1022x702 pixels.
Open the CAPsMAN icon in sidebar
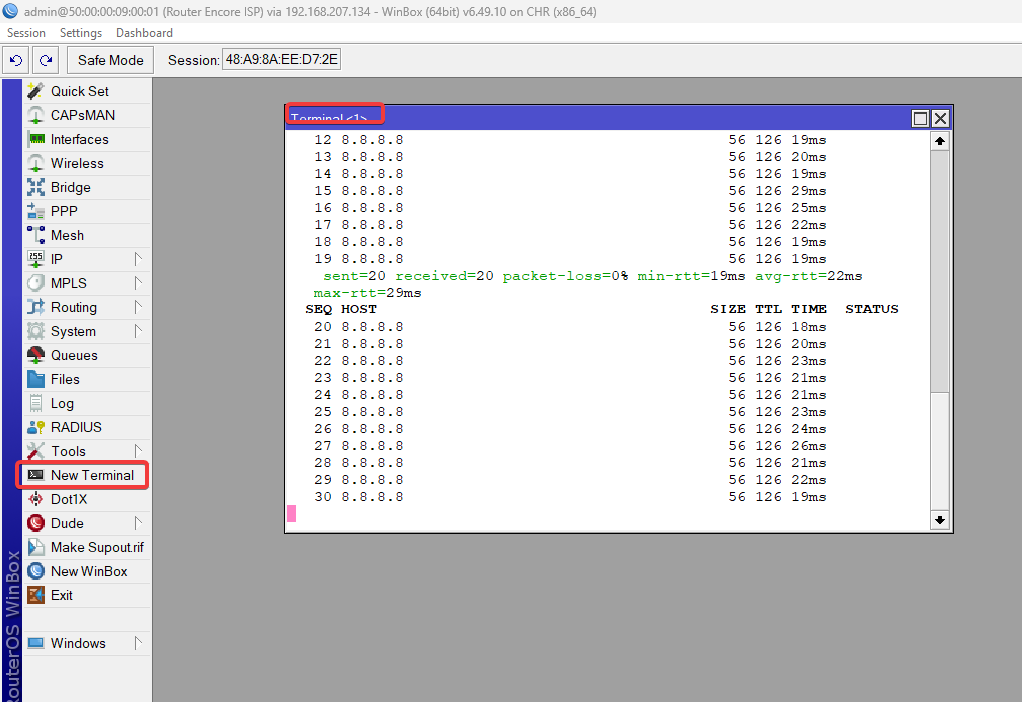(36, 115)
